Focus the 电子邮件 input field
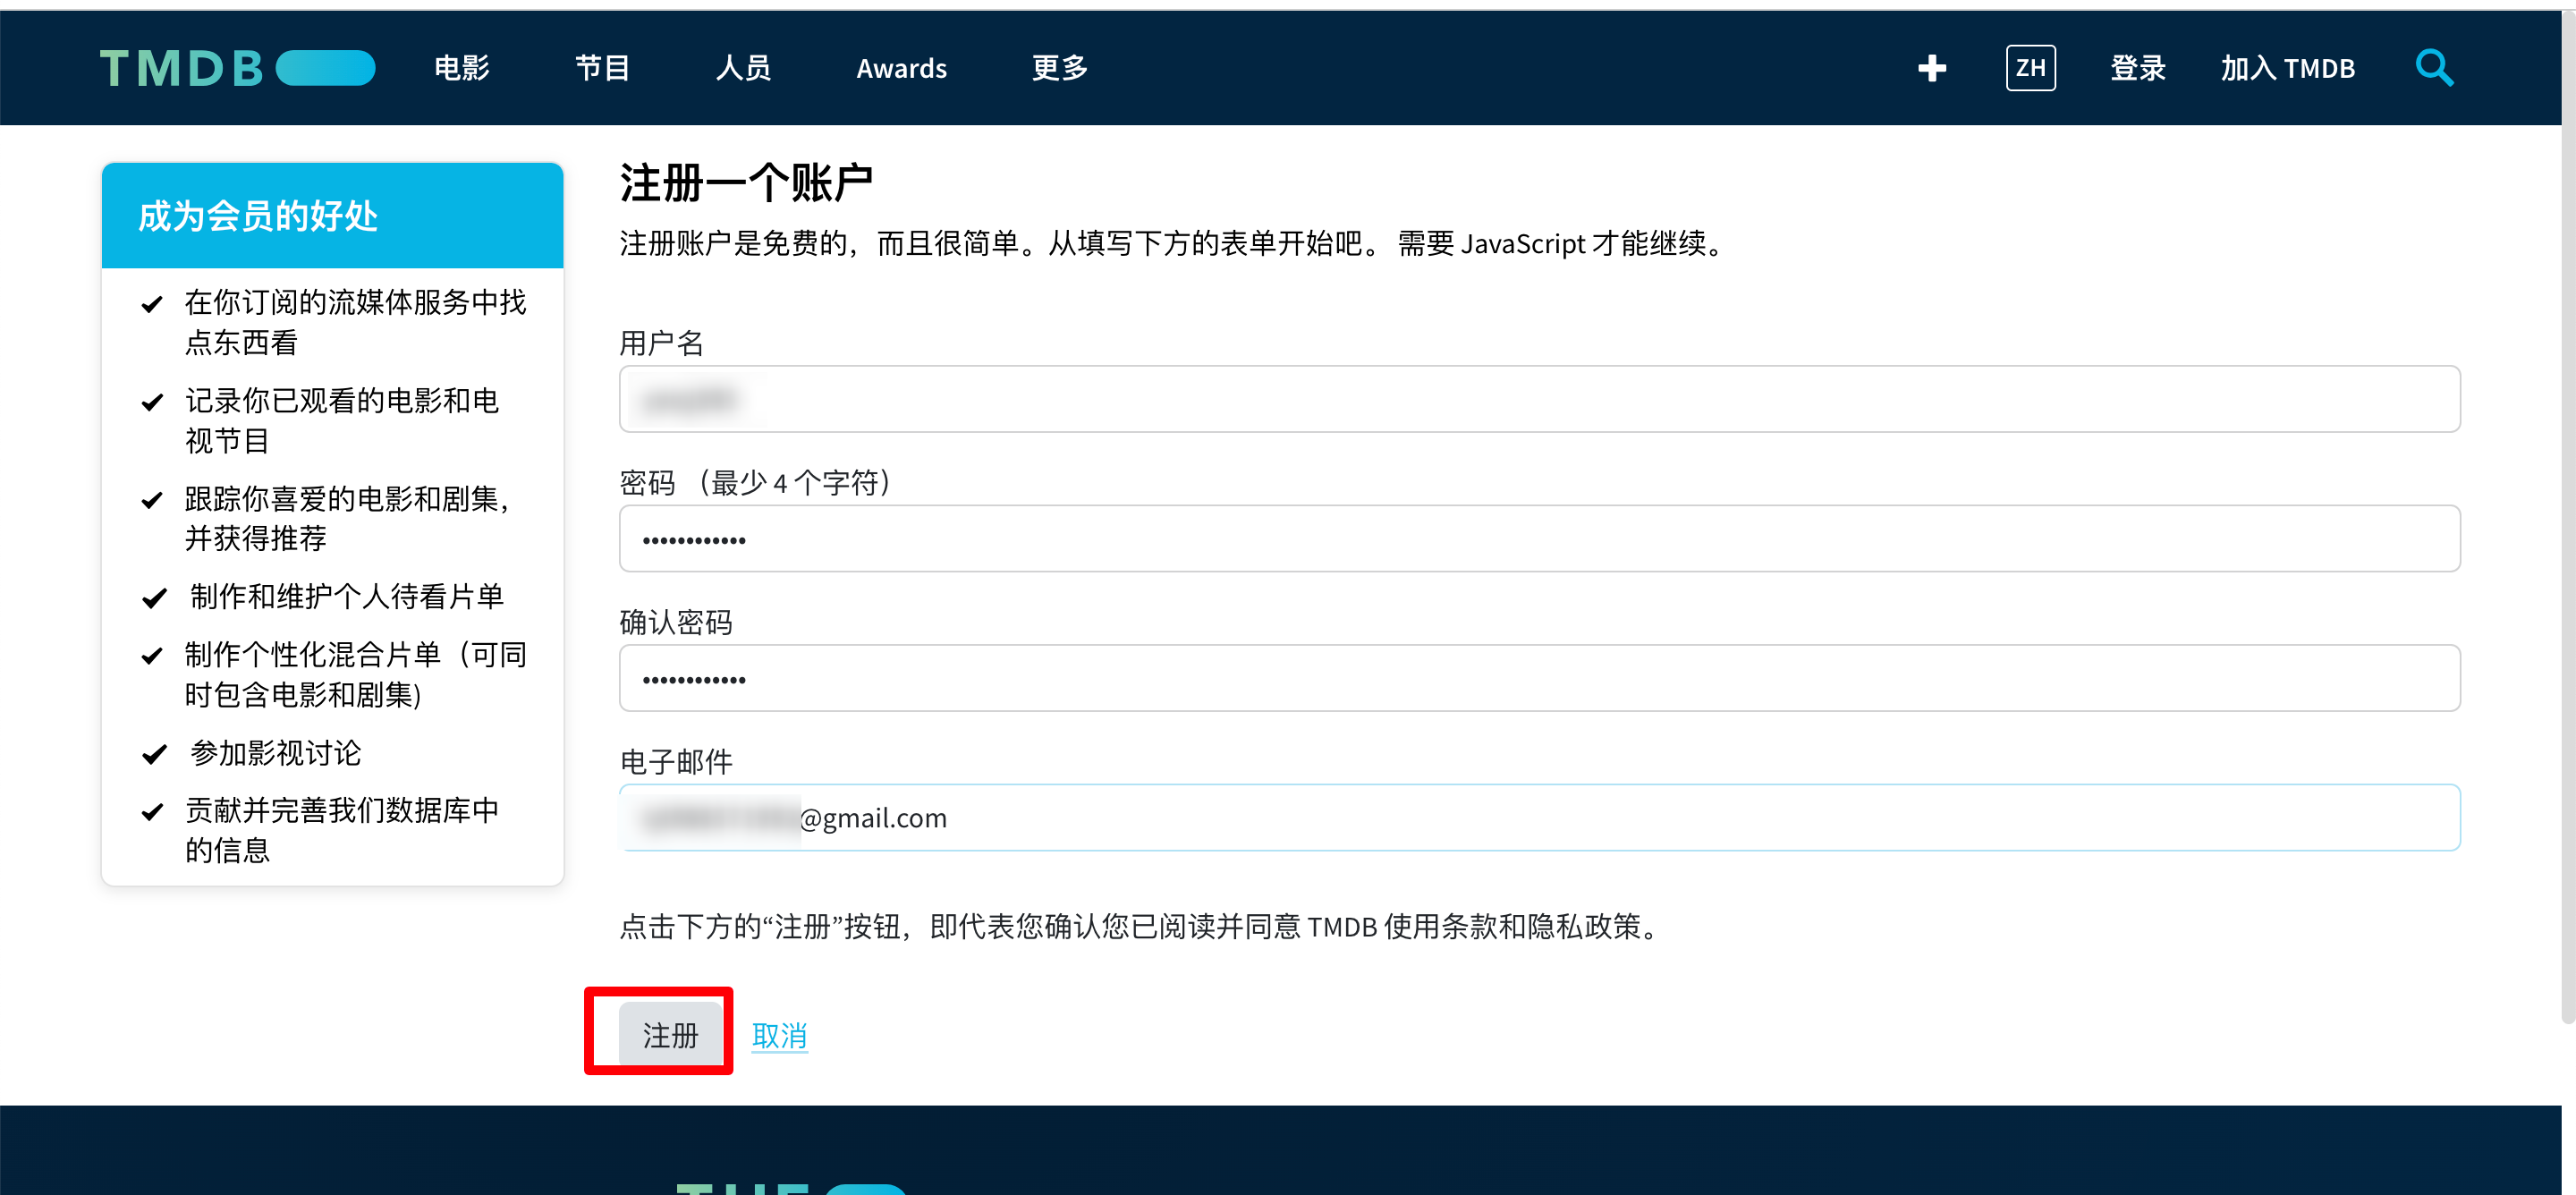Screen dimensions: 2576x1195 (x=1538, y=818)
